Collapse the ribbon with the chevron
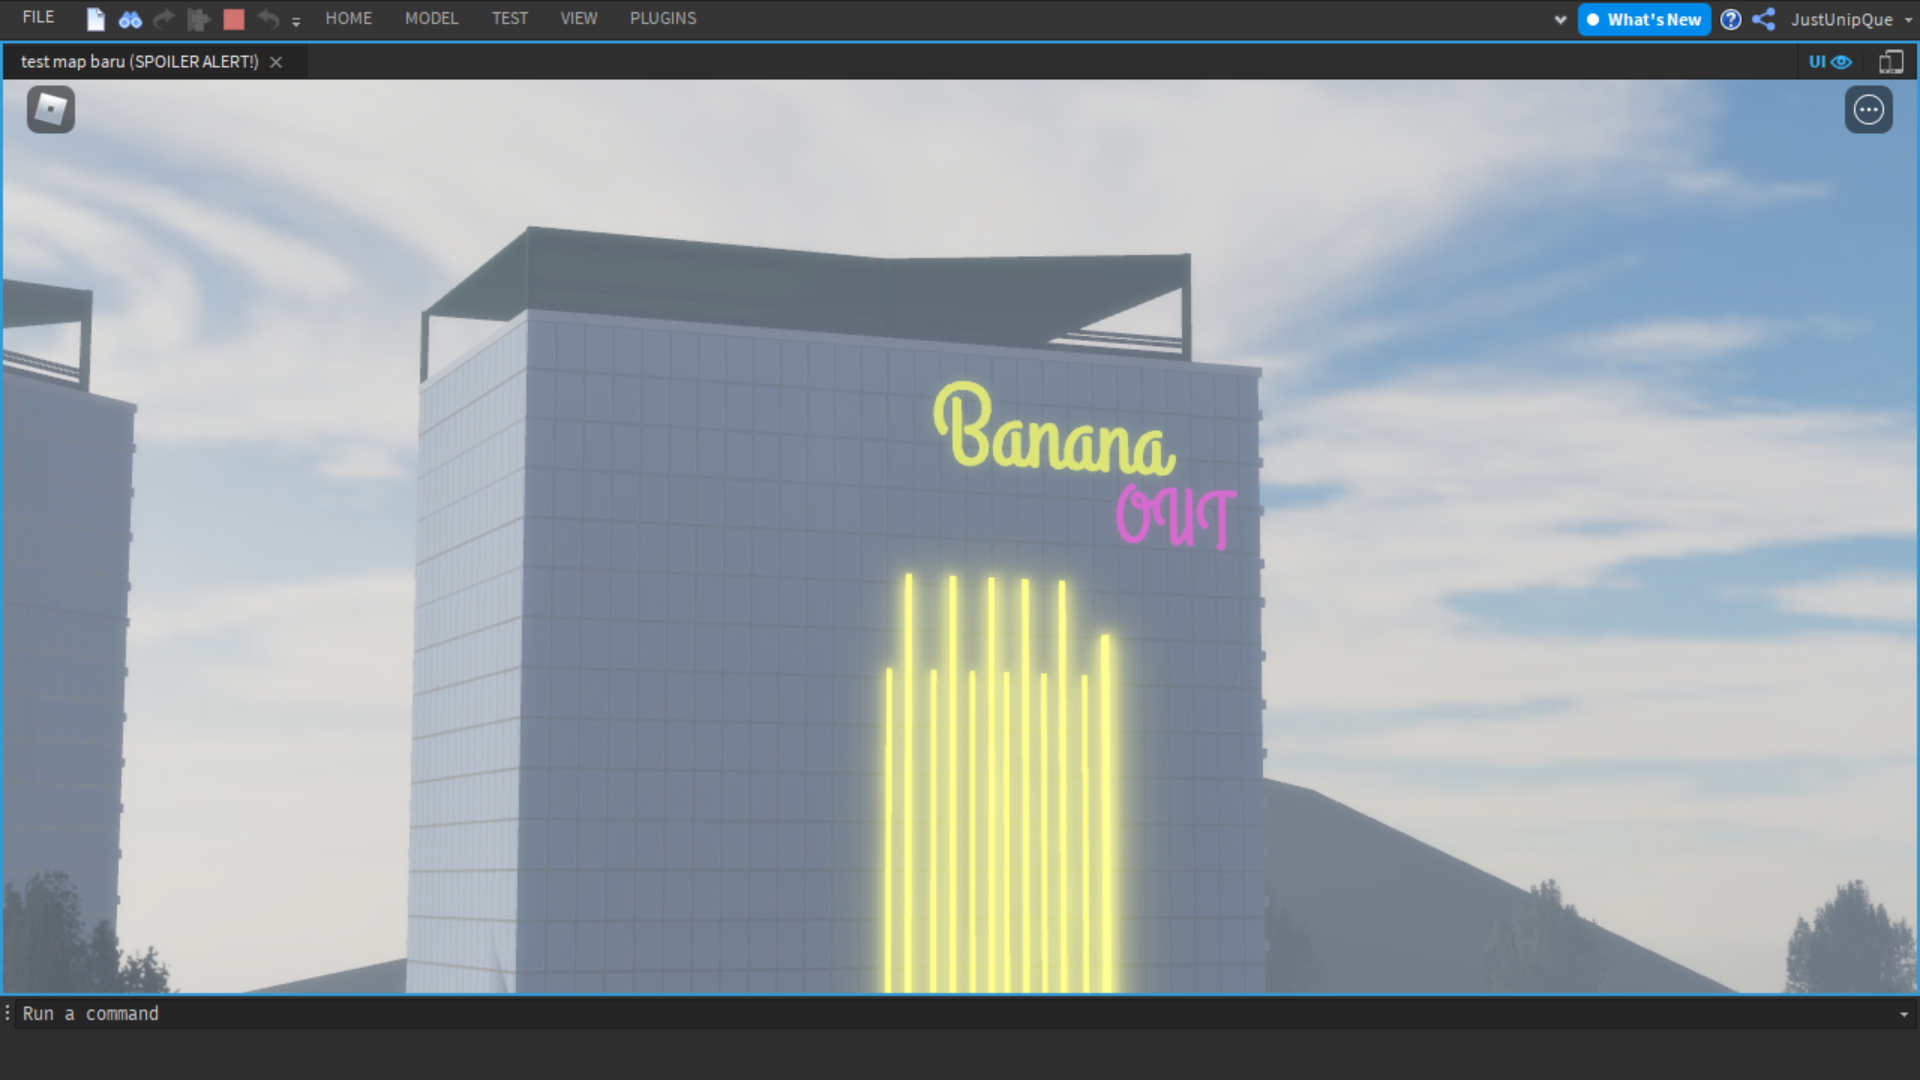Viewport: 1920px width, 1080px height. click(x=1560, y=20)
